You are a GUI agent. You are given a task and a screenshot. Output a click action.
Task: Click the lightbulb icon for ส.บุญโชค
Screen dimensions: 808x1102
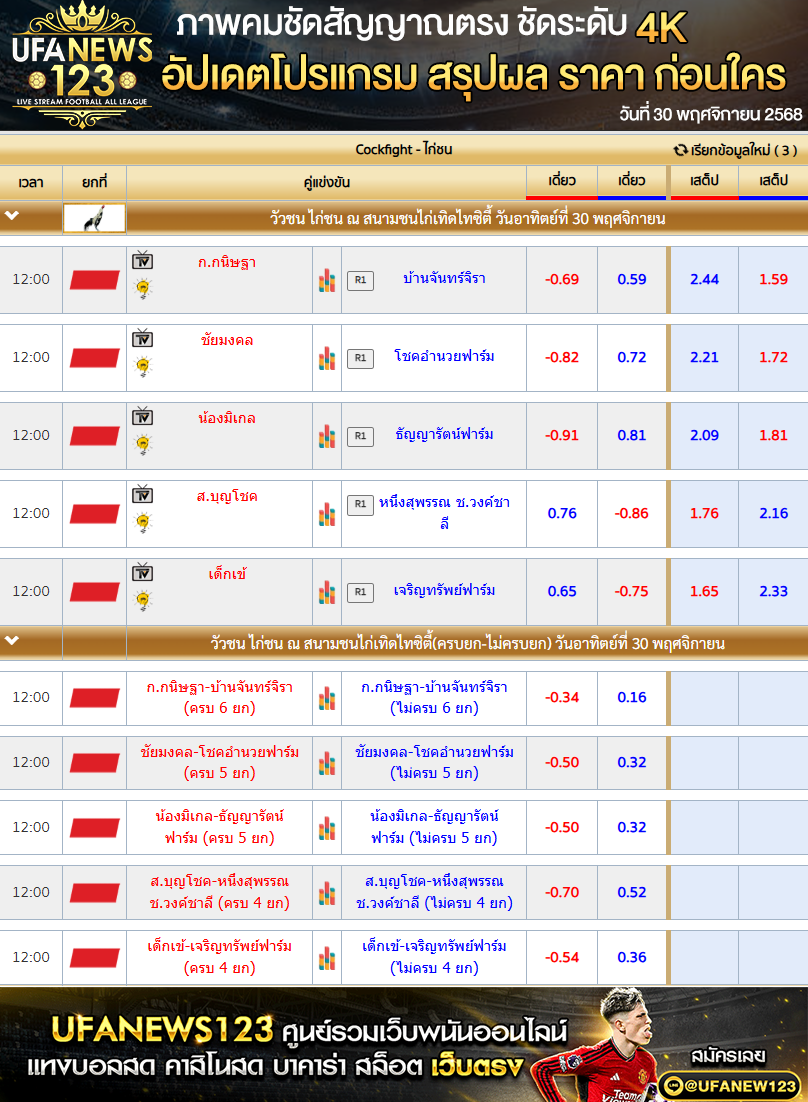click(x=143, y=522)
